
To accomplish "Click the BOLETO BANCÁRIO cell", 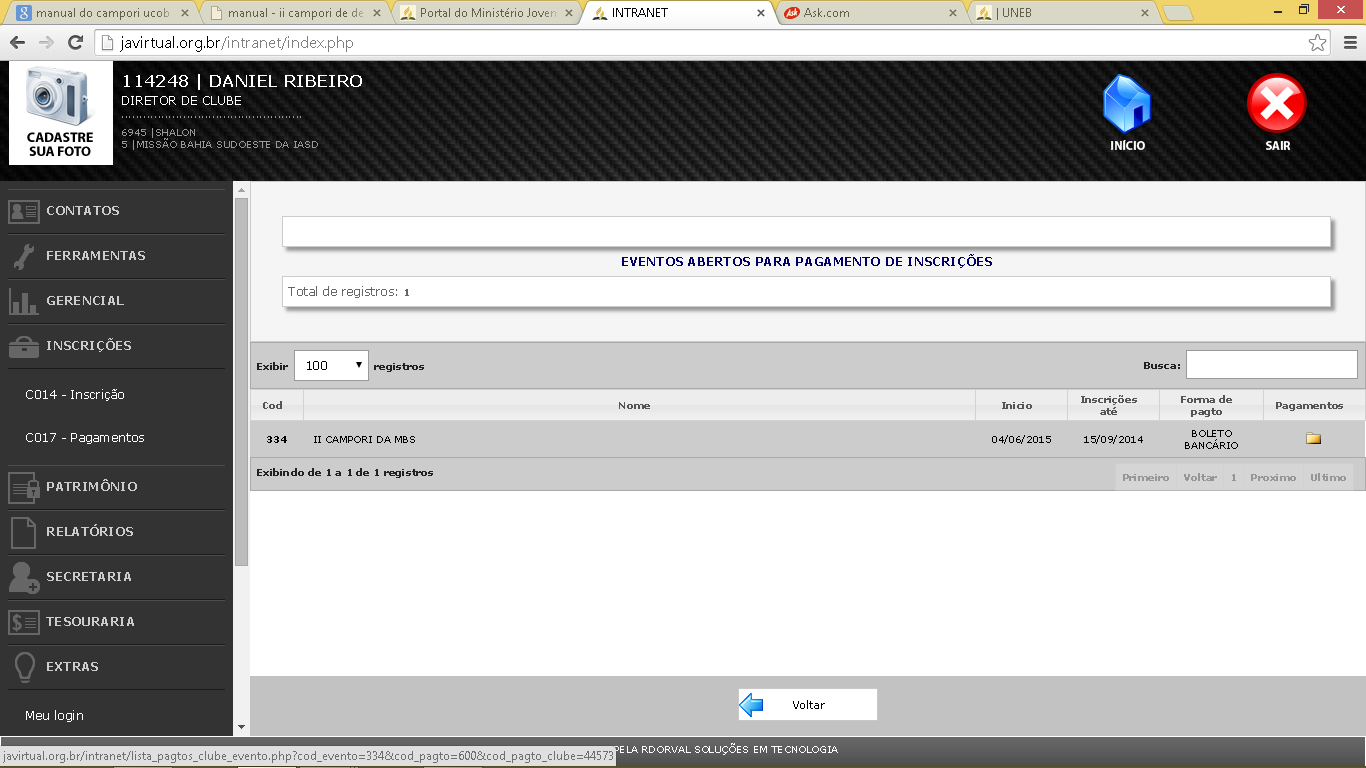I will (x=1211, y=439).
